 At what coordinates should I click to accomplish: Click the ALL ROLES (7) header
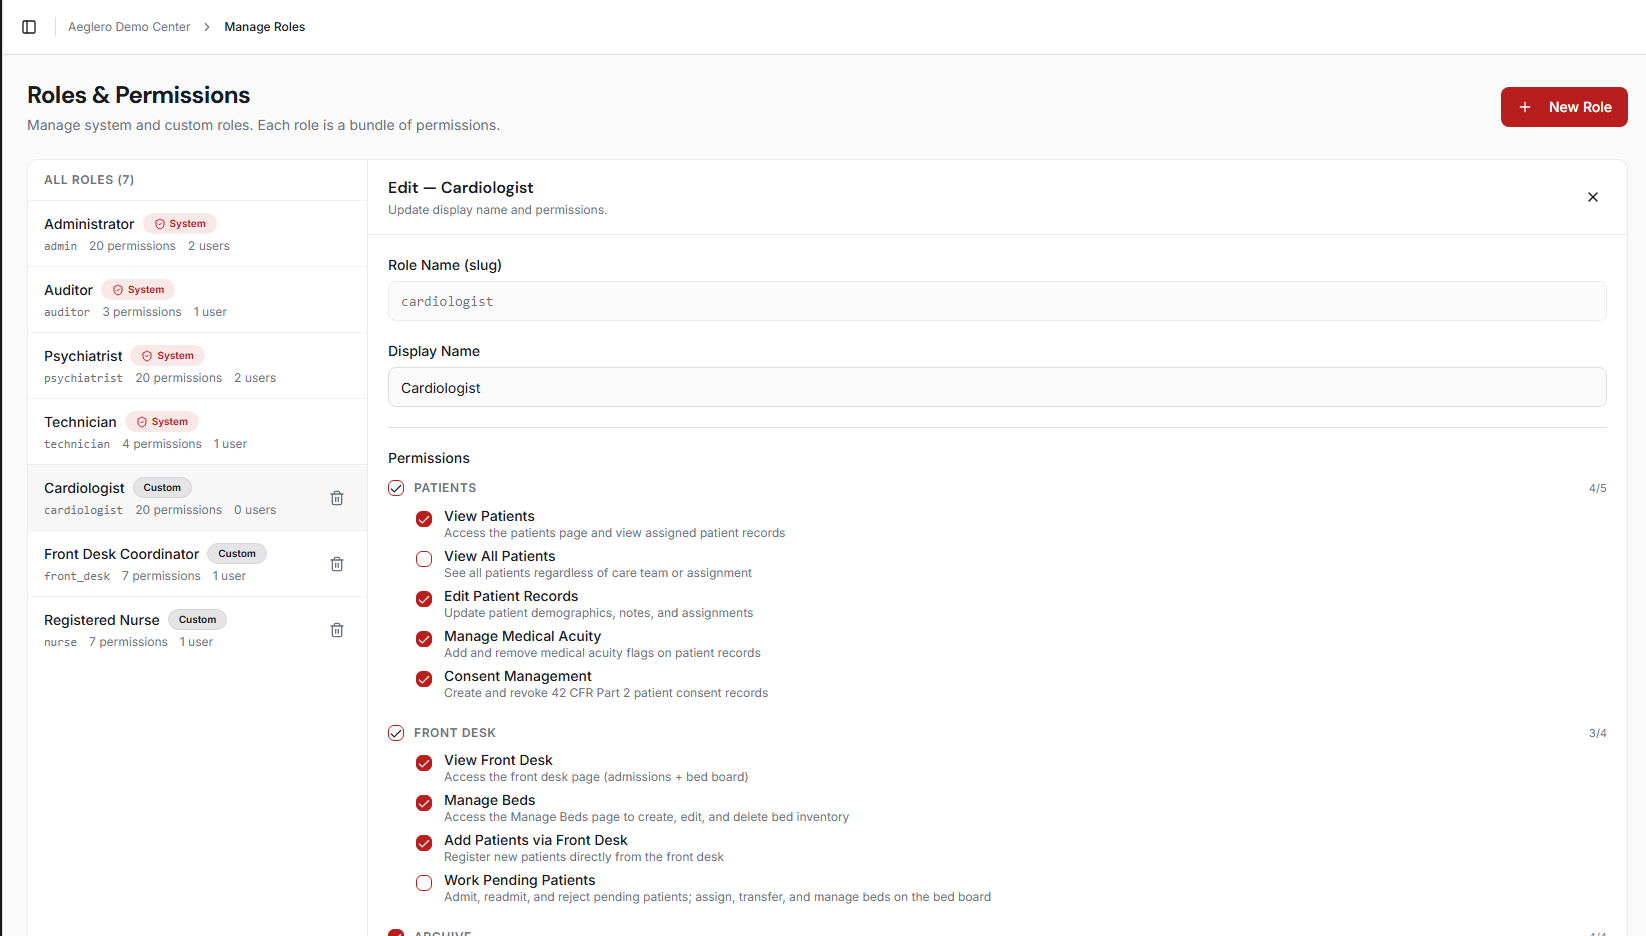[89, 180]
